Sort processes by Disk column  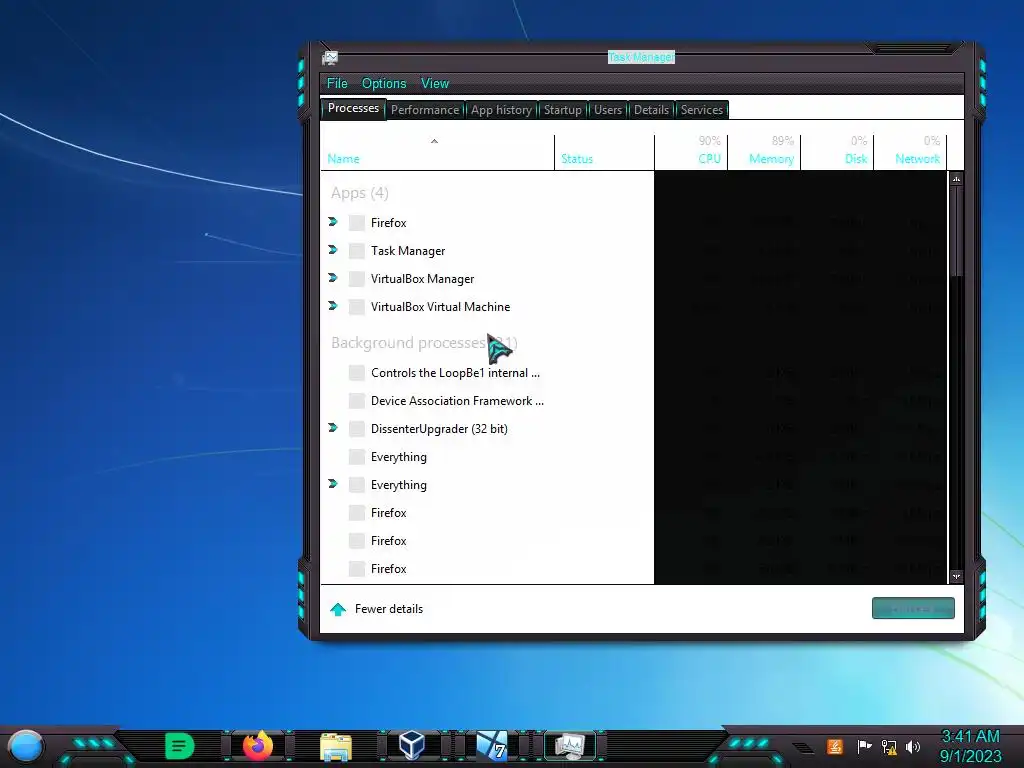tap(837, 152)
